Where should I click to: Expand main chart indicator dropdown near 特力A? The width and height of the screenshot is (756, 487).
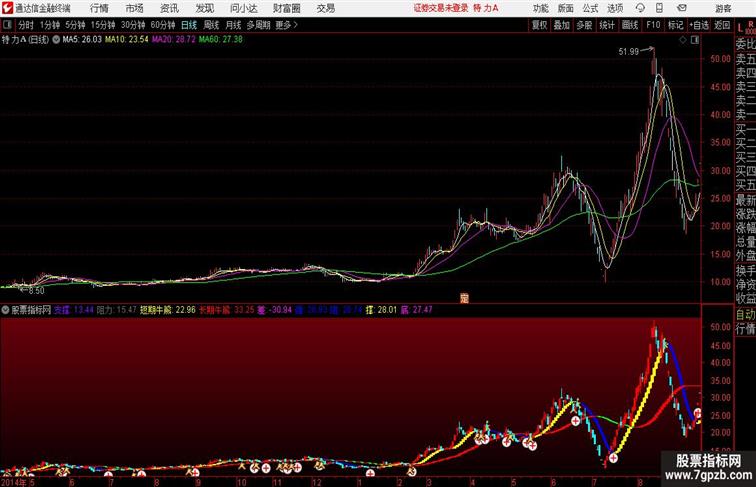(x=56, y=40)
